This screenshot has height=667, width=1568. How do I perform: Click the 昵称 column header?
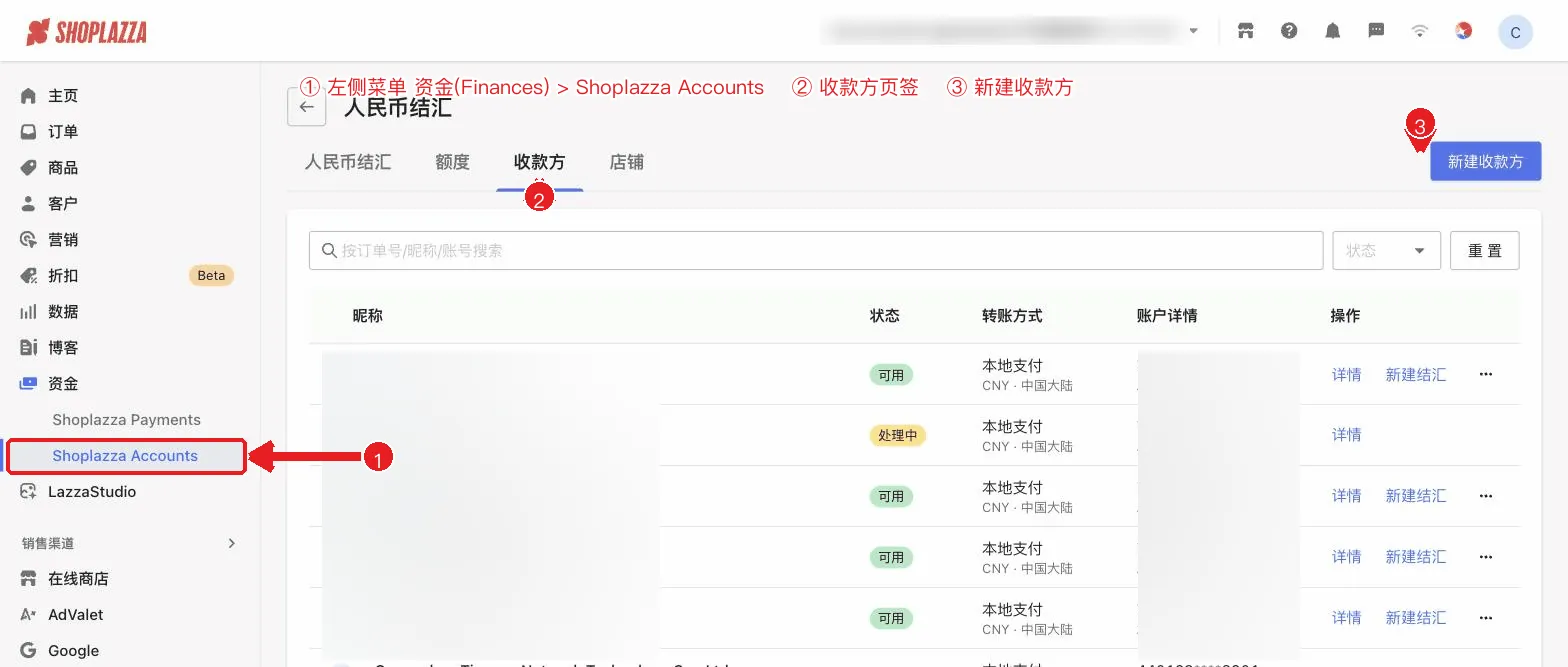click(367, 316)
